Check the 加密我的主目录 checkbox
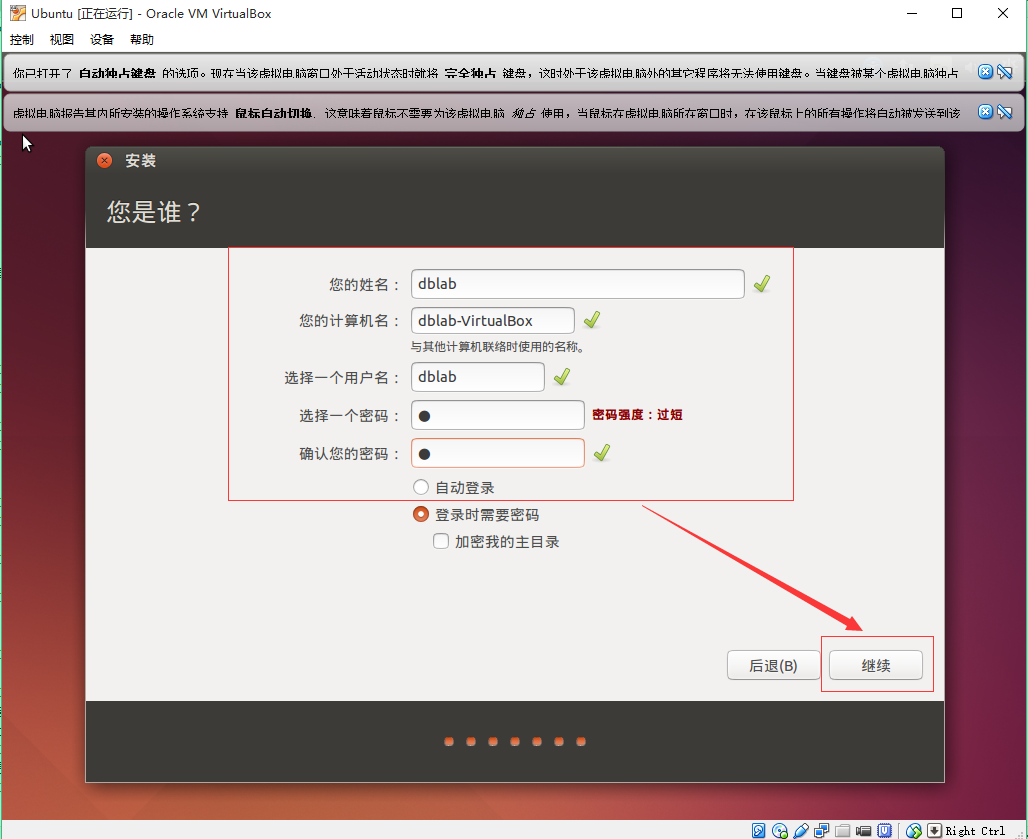Image resolution: width=1028 pixels, height=839 pixels. (441, 541)
